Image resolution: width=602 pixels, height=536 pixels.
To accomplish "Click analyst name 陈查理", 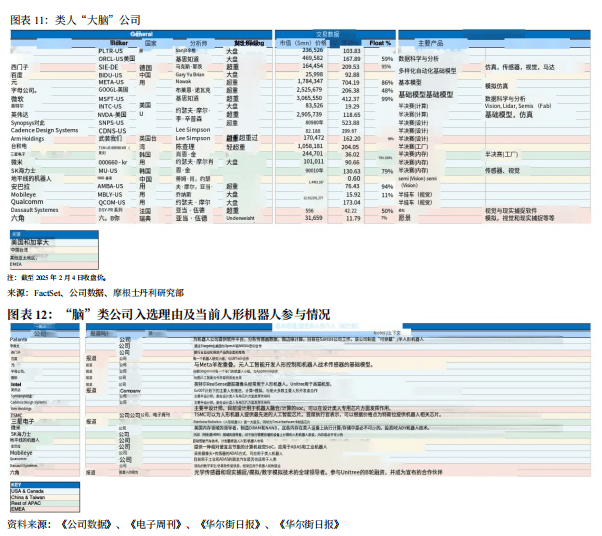I will [185, 147].
